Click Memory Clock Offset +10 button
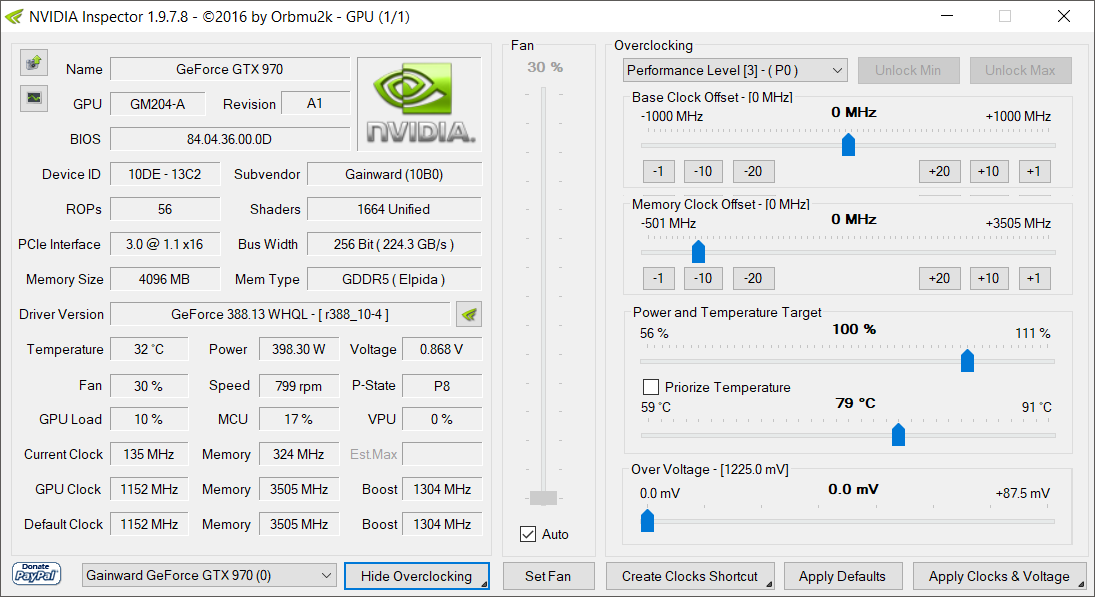1095x597 pixels. pyautogui.click(x=989, y=278)
